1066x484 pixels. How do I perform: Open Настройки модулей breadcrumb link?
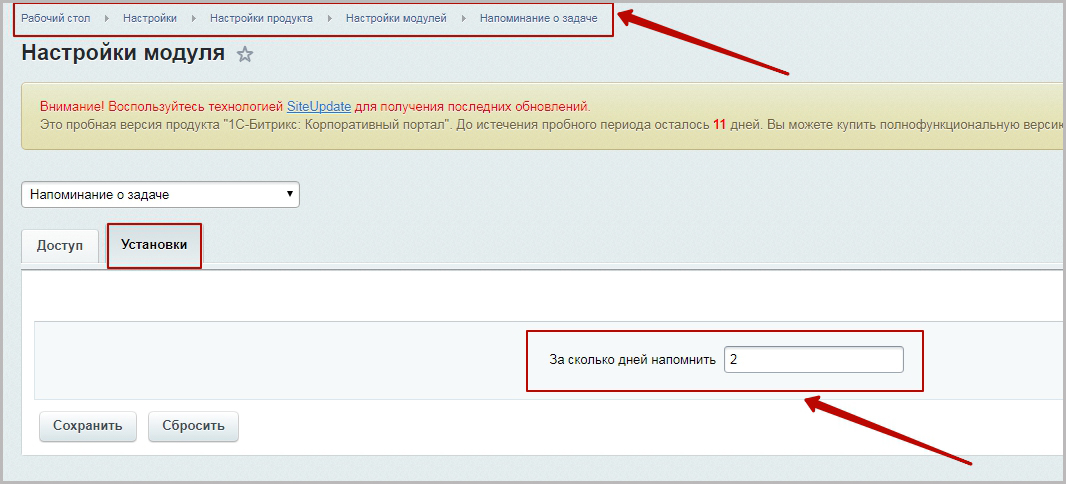pyautogui.click(x=396, y=18)
